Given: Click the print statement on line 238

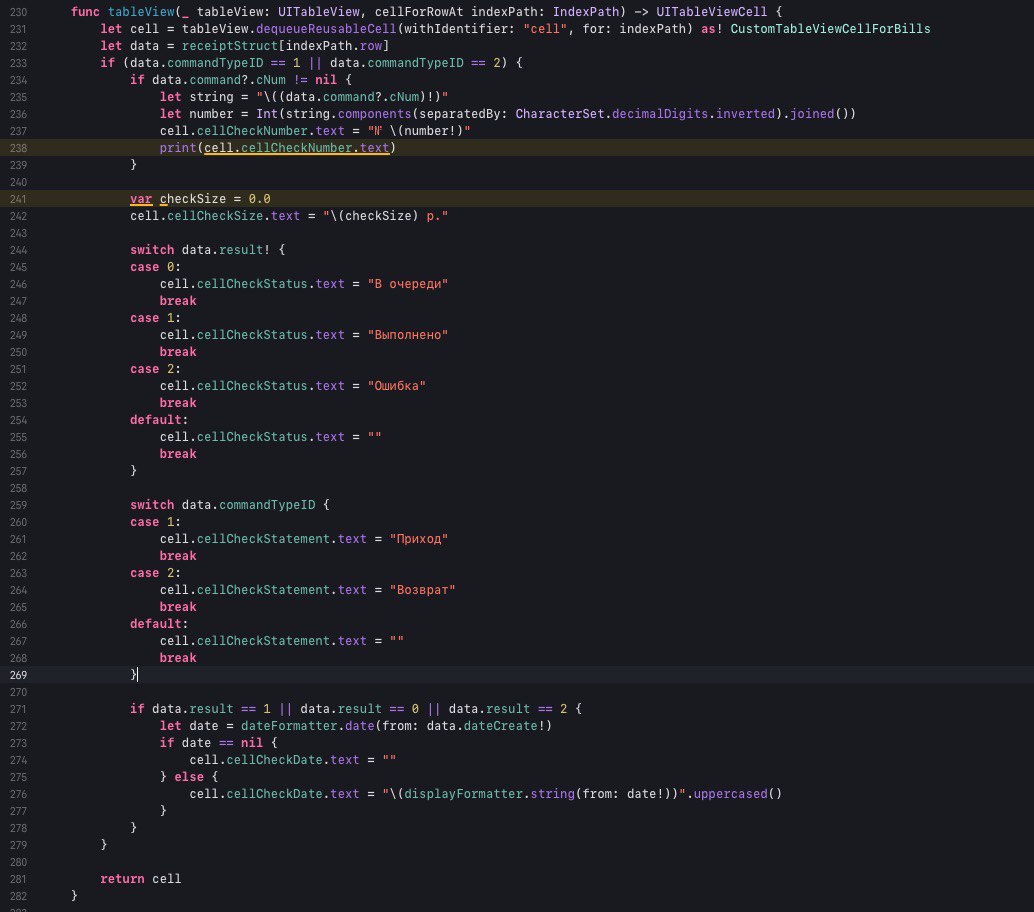Looking at the screenshot, I should pos(278,148).
